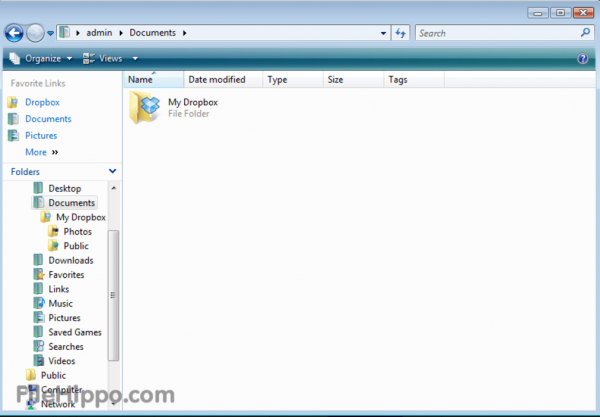Sort by the Size column
The width and height of the screenshot is (600, 417).
click(353, 80)
